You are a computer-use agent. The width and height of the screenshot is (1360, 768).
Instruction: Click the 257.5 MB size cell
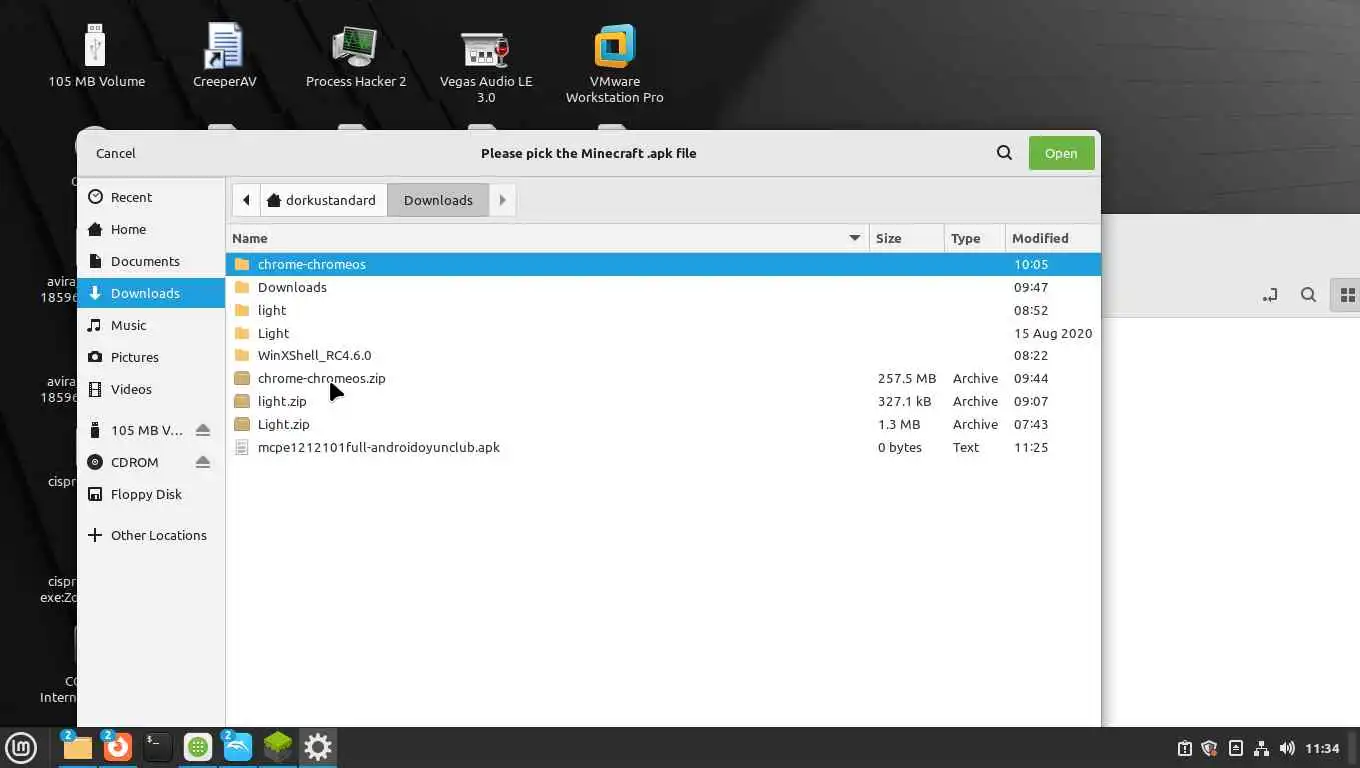pyautogui.click(x=907, y=378)
